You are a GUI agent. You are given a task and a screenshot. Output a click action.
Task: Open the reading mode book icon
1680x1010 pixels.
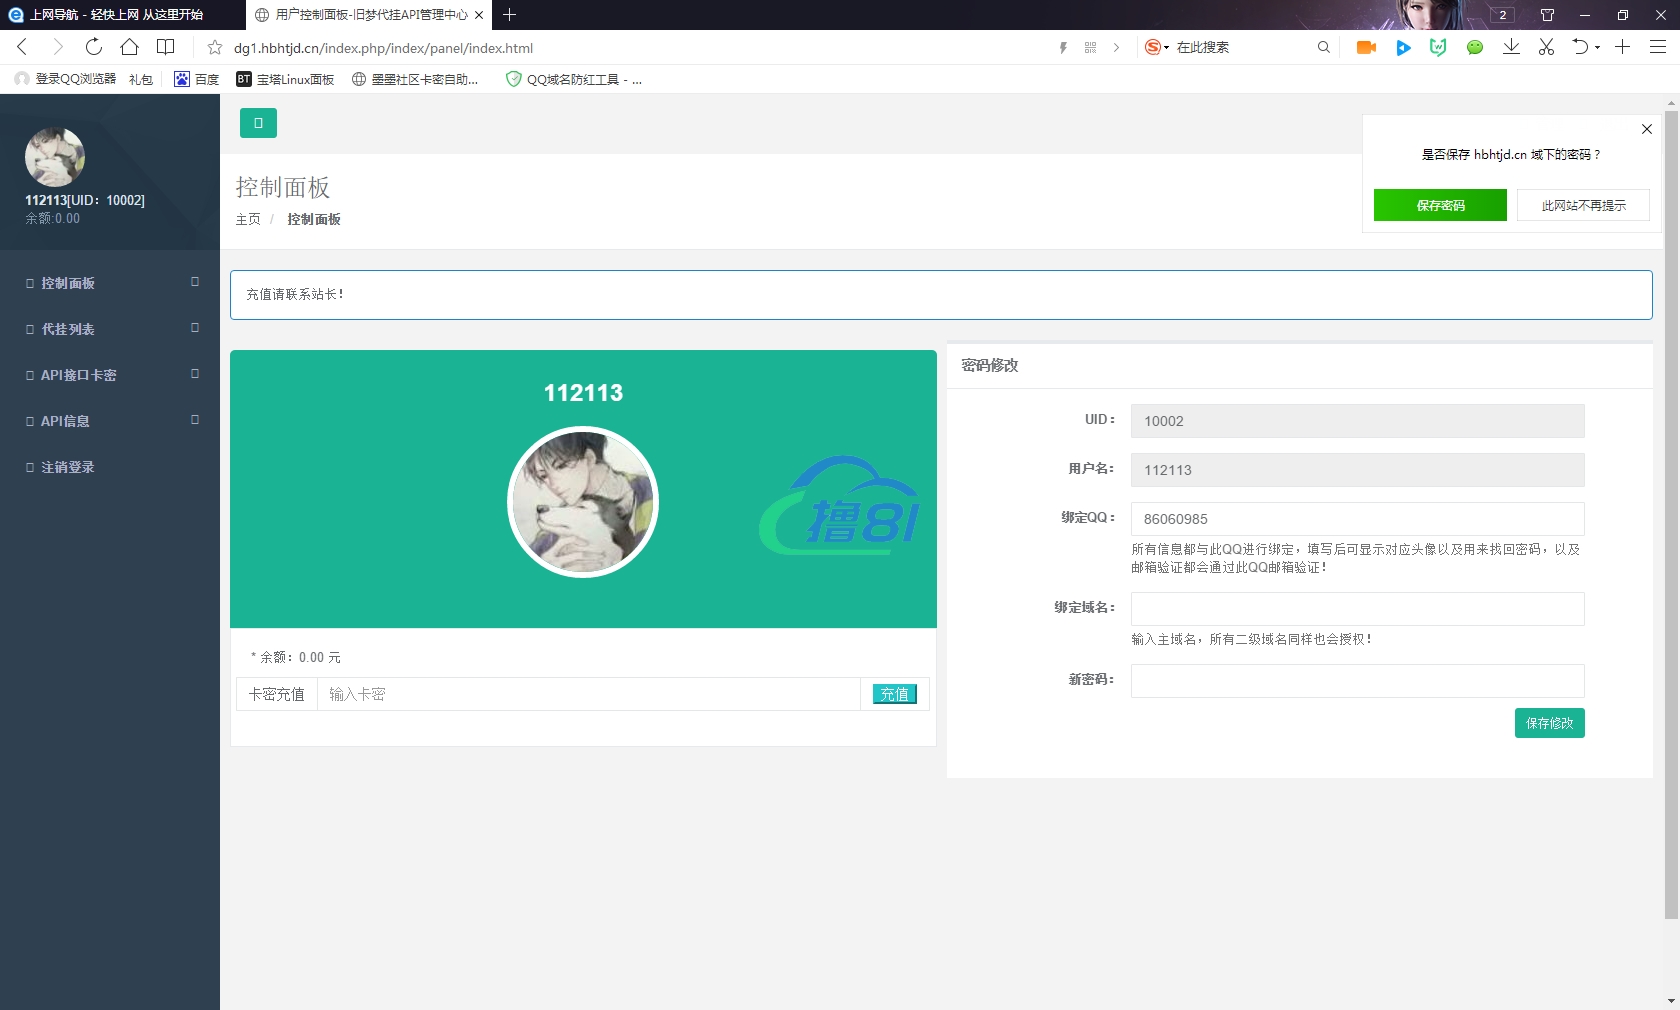click(165, 47)
